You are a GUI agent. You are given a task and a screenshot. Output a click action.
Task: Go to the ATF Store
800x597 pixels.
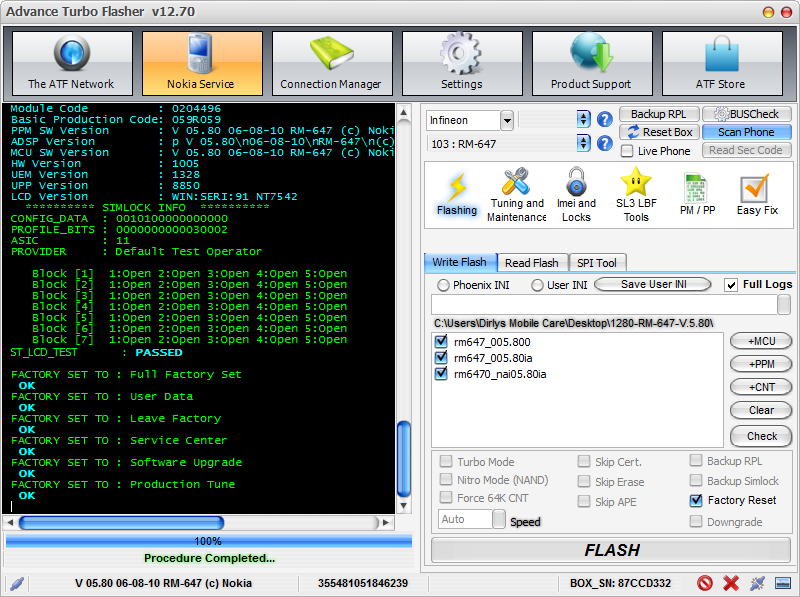pyautogui.click(x=722, y=63)
